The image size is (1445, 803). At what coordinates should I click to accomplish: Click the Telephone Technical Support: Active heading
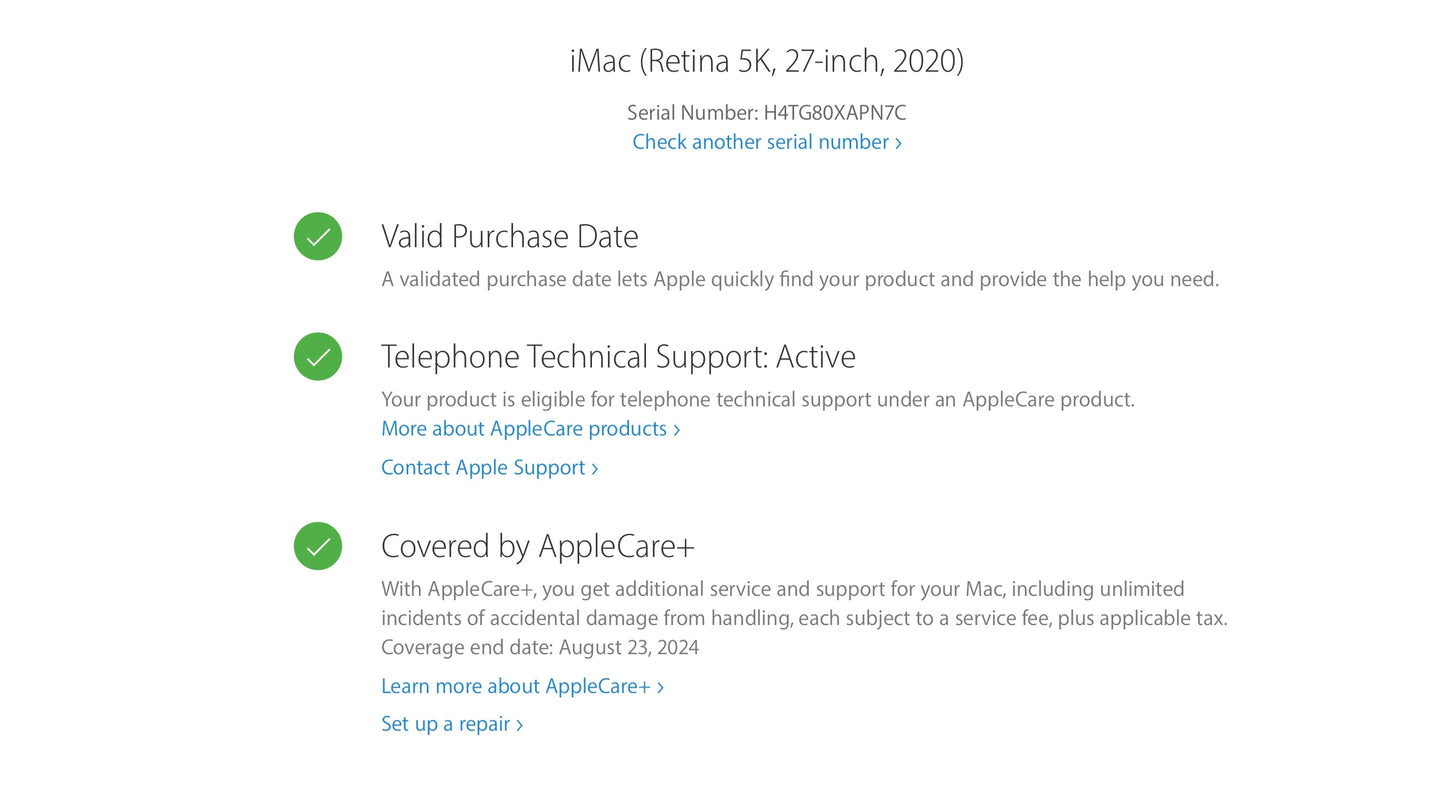pyautogui.click(x=618, y=357)
